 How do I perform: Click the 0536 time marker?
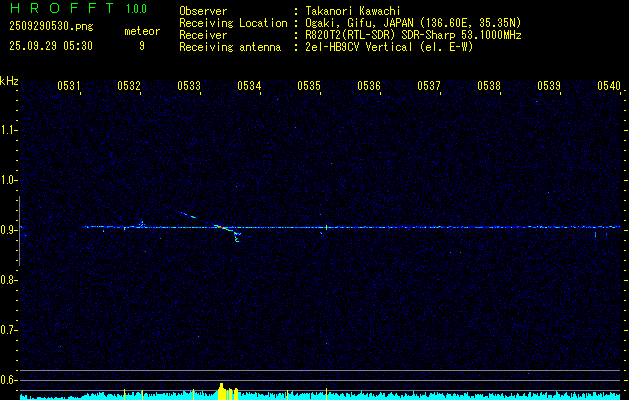click(369, 85)
